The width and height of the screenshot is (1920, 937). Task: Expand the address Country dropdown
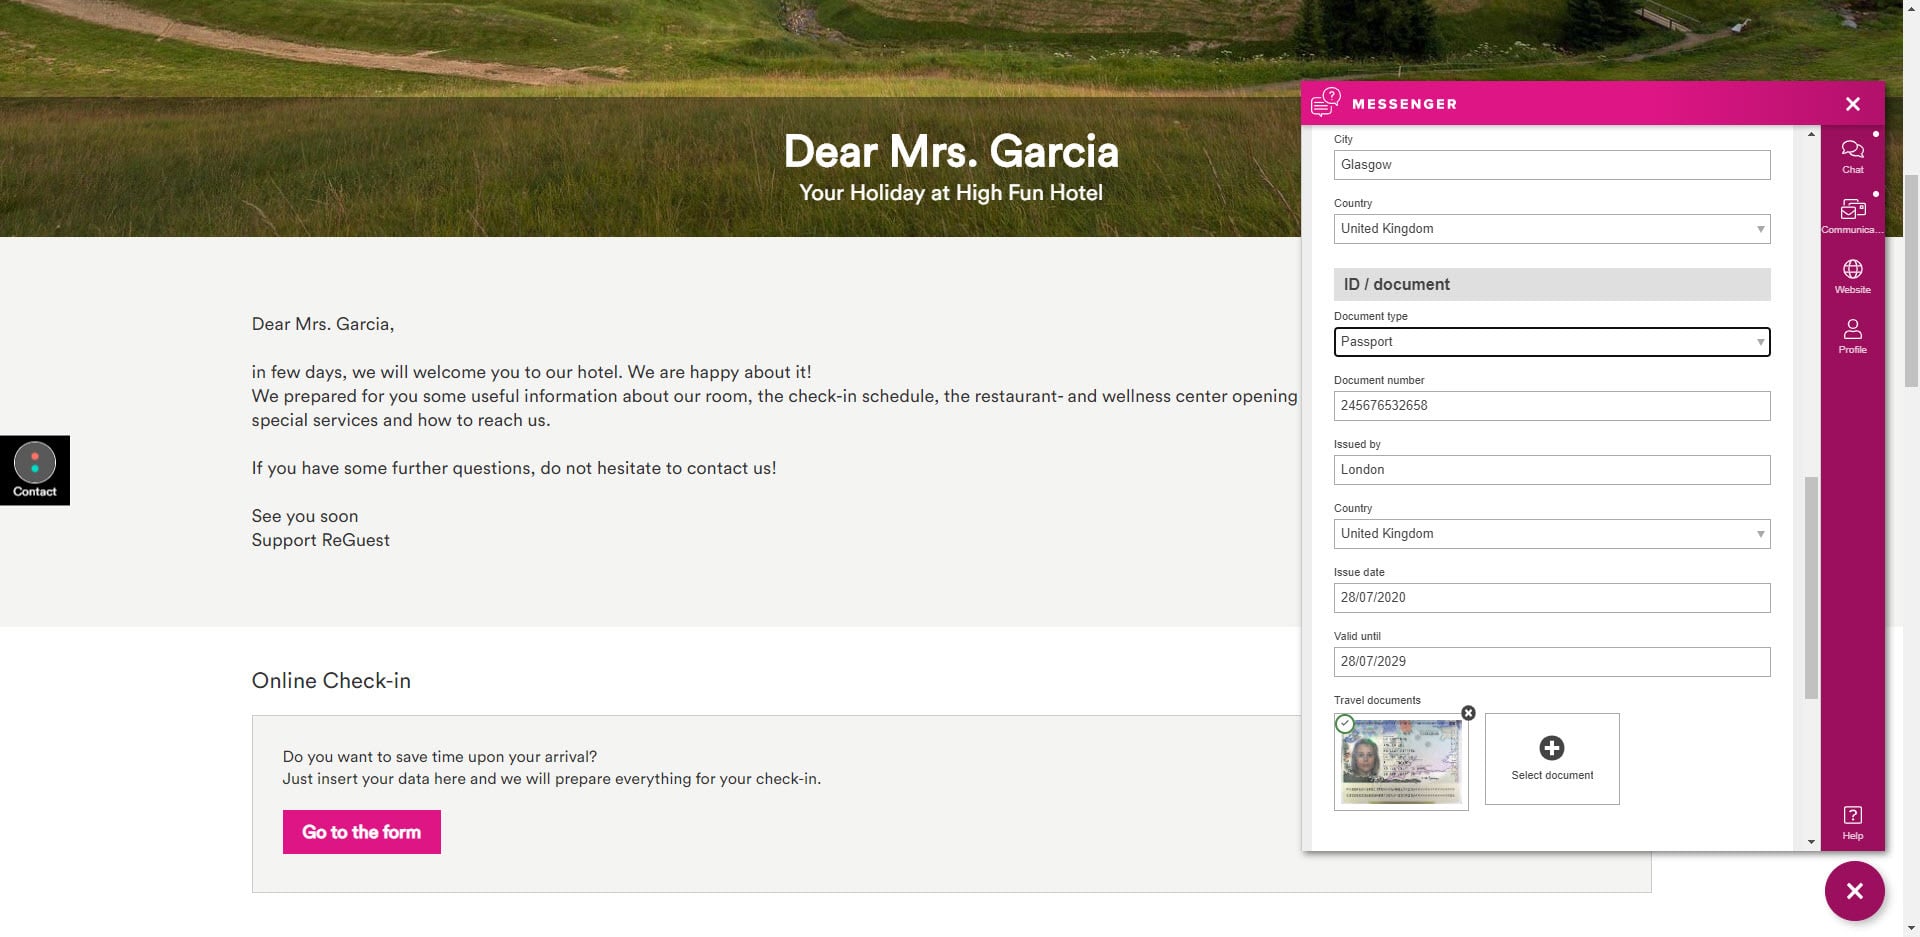1552,229
